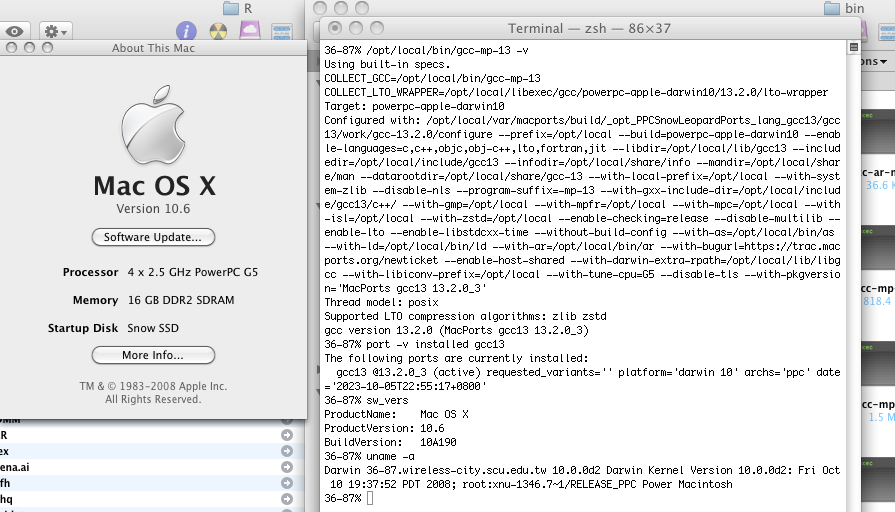Screen dimensions: 895x512
Task: Click the Version 10.6 text
Action: pyautogui.click(x=153, y=209)
